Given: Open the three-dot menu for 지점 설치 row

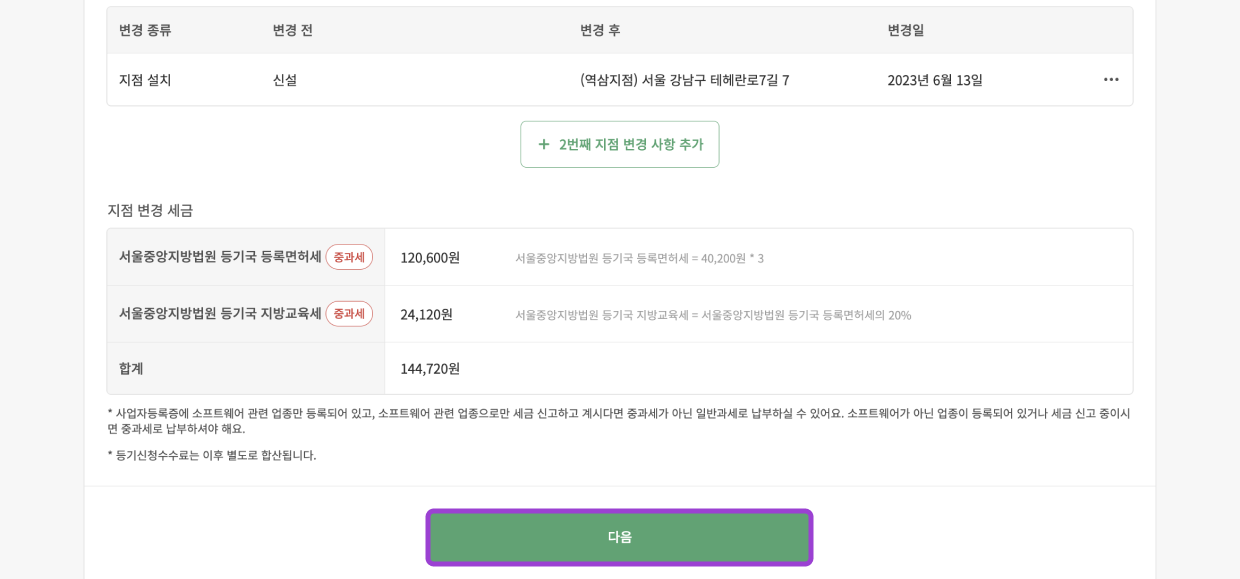Looking at the screenshot, I should coord(1110,80).
